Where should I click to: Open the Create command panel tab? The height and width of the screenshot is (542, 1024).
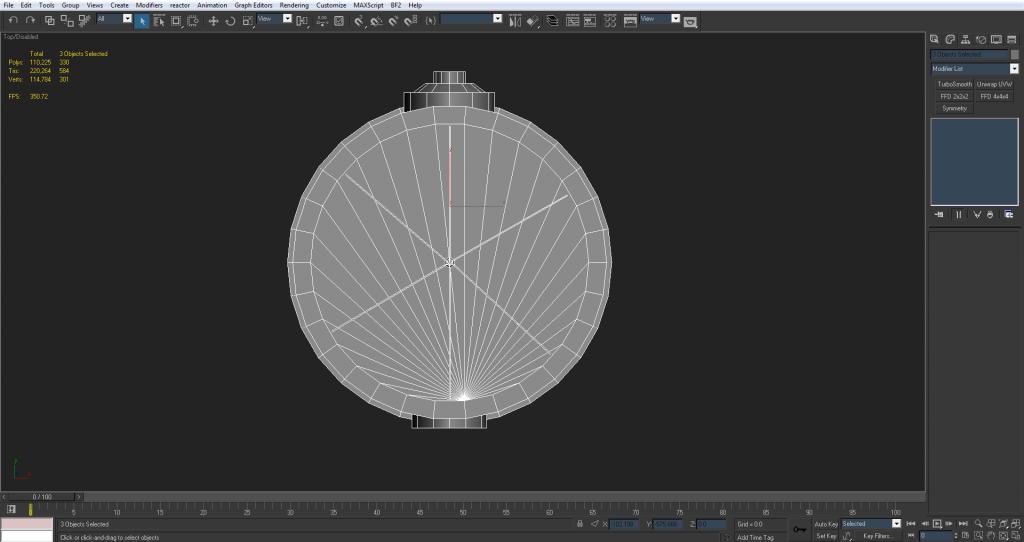pyautogui.click(x=934, y=39)
